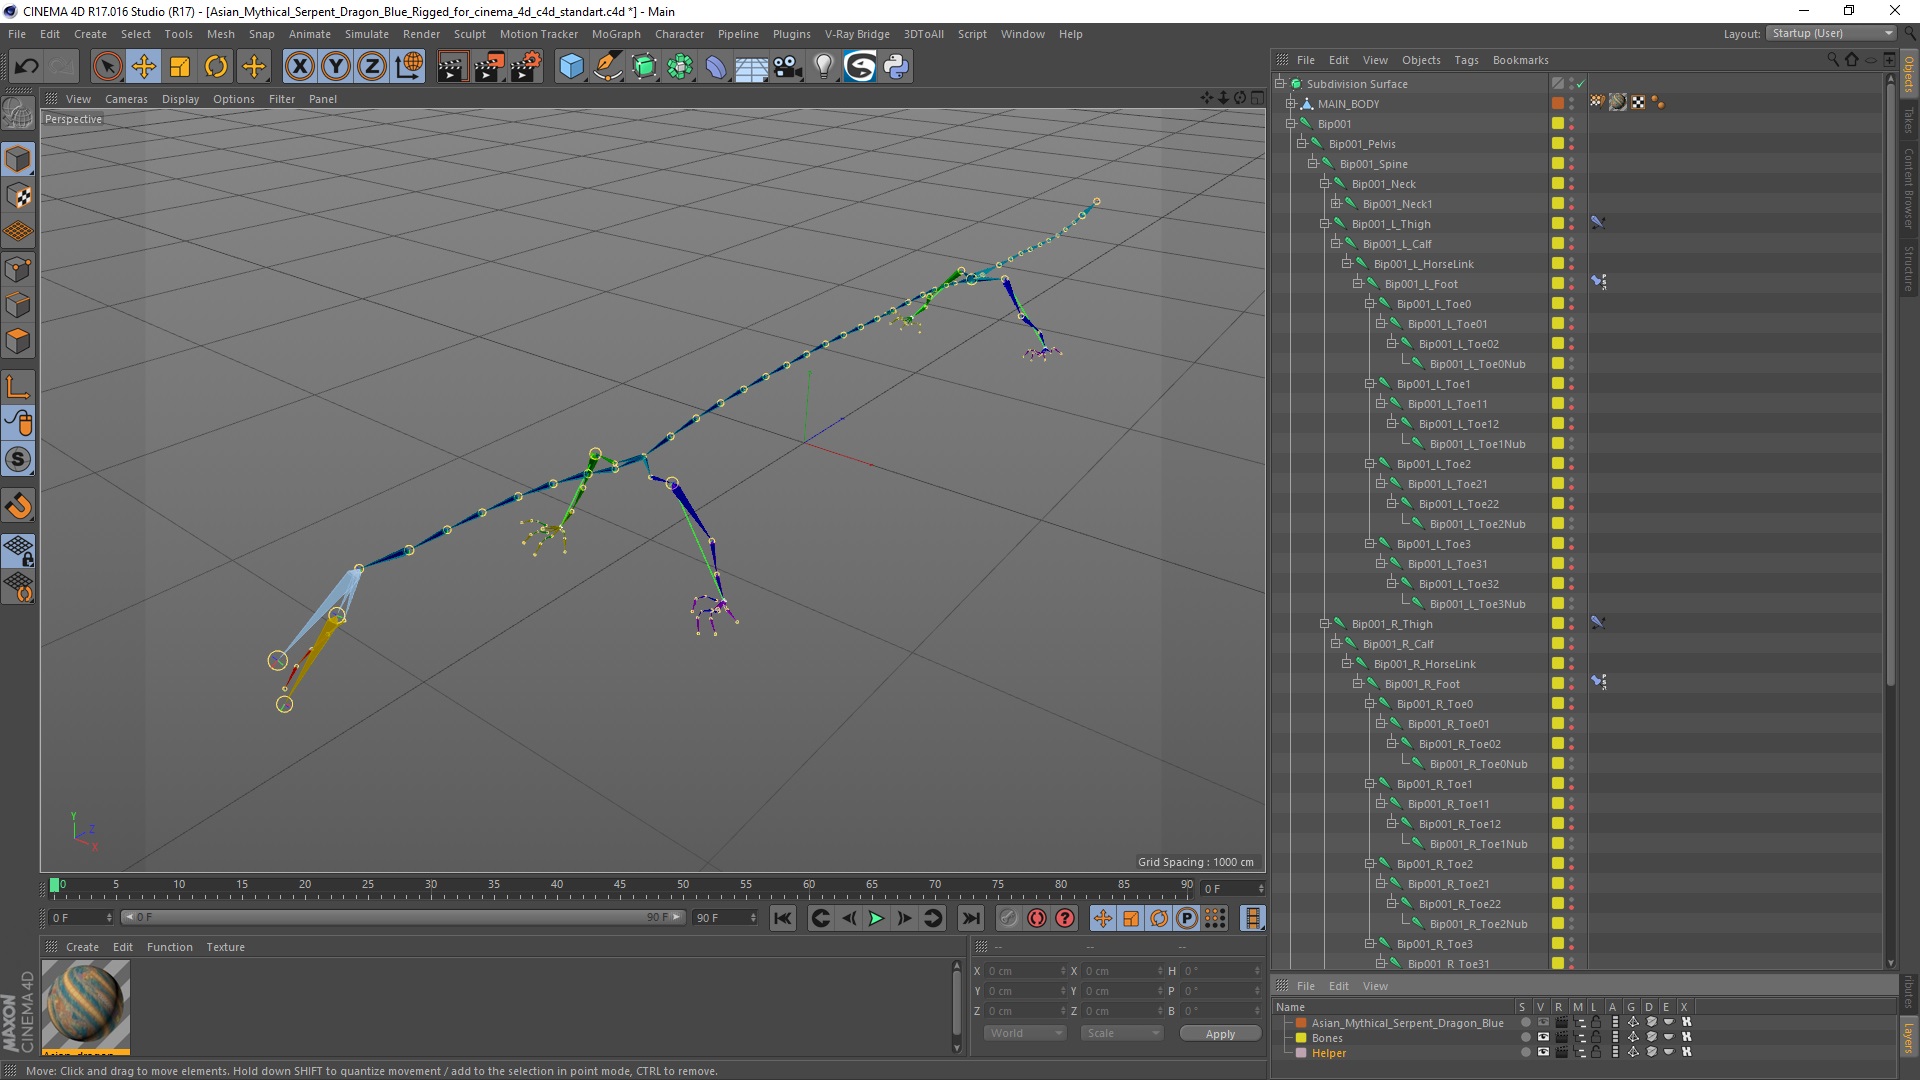Open Object Manager Bookmarks menu
The height and width of the screenshot is (1080, 1920).
[x=1520, y=60]
